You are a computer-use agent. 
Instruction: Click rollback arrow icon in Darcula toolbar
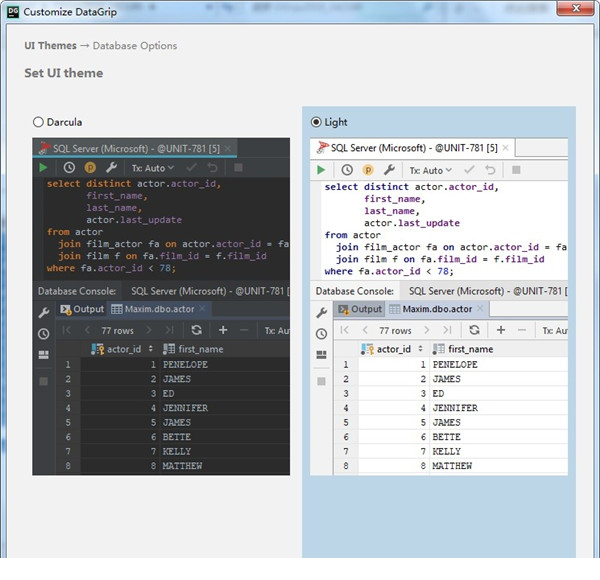coord(212,168)
